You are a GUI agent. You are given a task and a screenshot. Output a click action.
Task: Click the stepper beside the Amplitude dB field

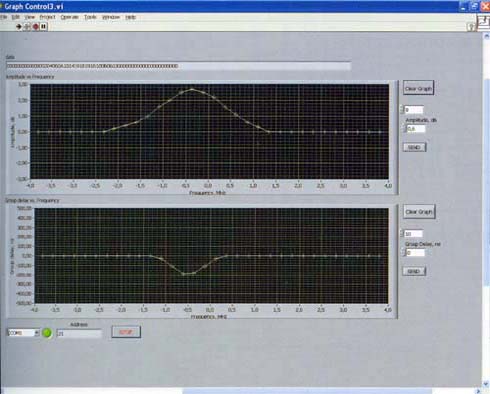tap(404, 129)
